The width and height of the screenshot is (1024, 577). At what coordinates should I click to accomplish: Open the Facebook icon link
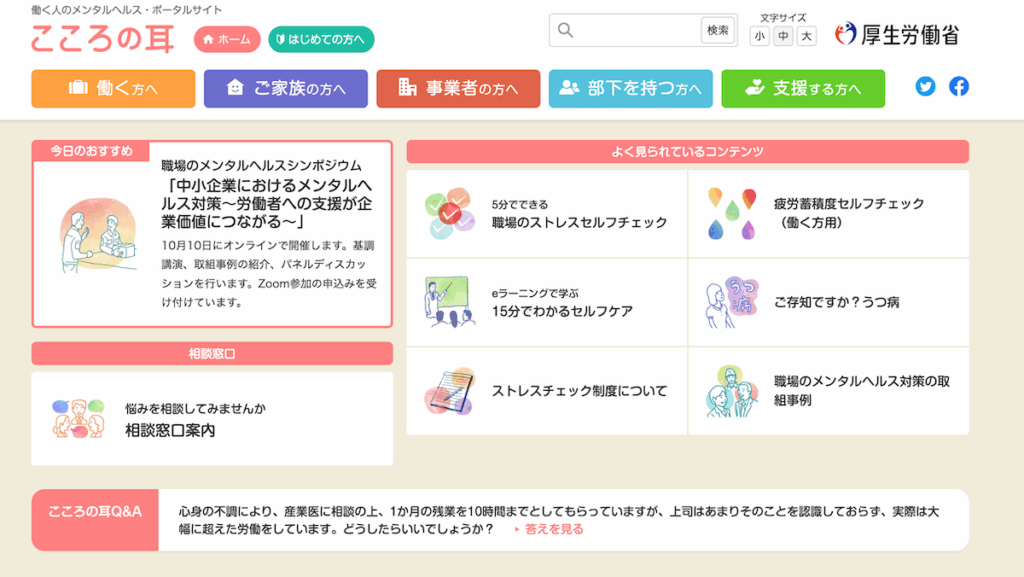[958, 87]
